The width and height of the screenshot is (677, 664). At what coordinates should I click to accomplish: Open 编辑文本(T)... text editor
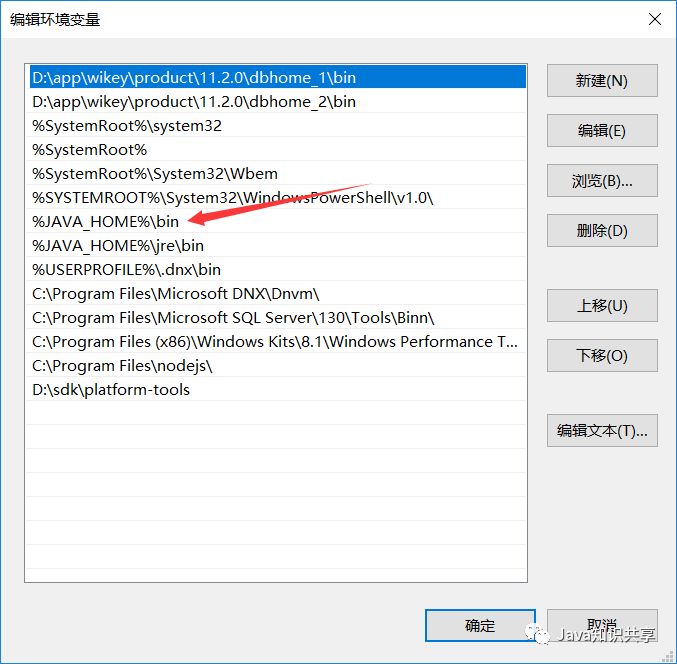602,430
